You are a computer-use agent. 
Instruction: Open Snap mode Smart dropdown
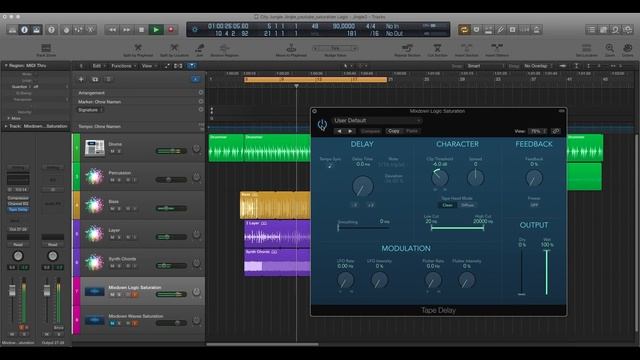coord(485,66)
